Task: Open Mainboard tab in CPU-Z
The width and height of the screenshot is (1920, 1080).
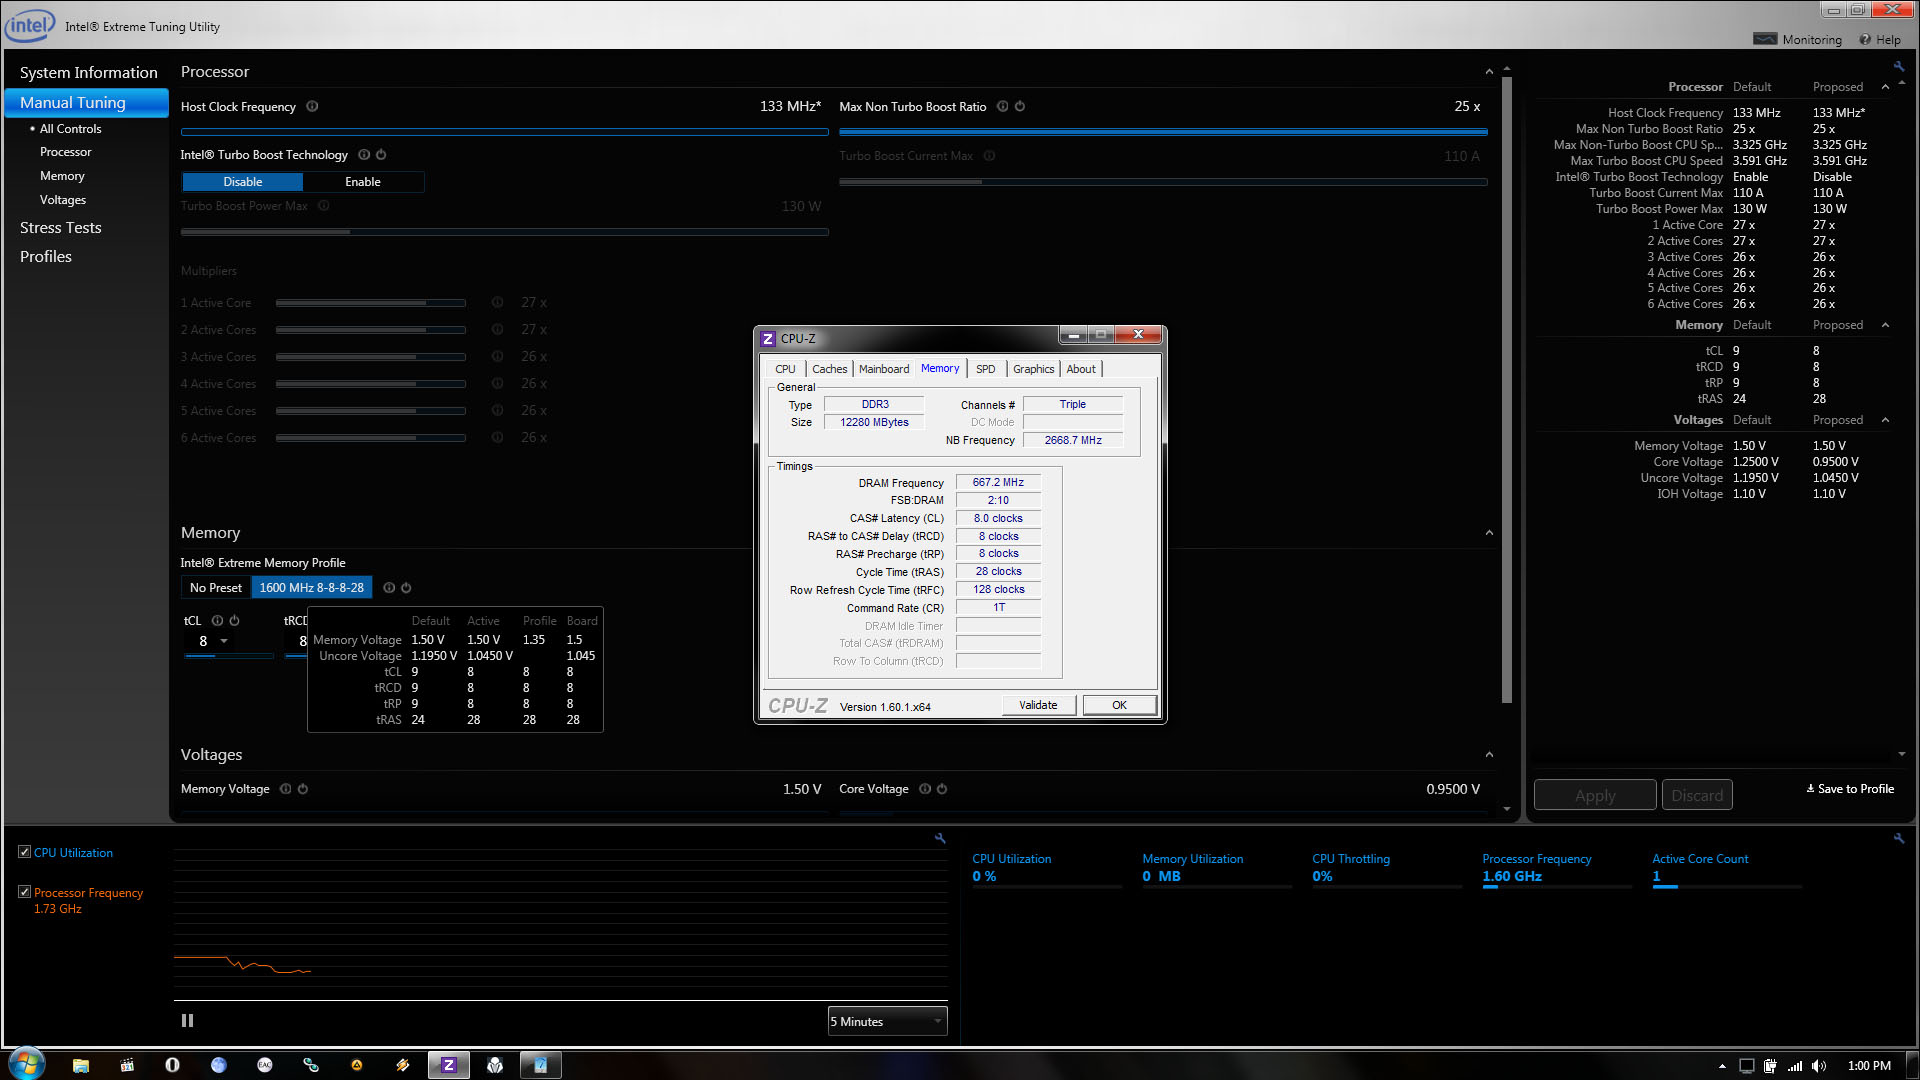Action: click(x=884, y=369)
